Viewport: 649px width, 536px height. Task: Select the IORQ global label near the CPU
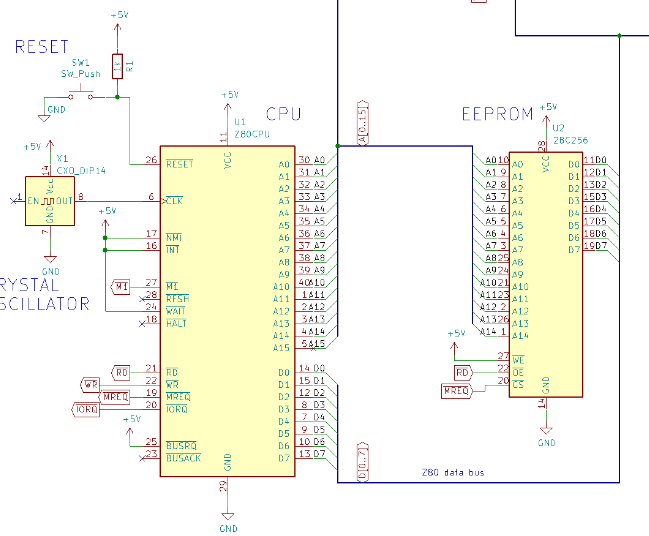(x=85, y=408)
